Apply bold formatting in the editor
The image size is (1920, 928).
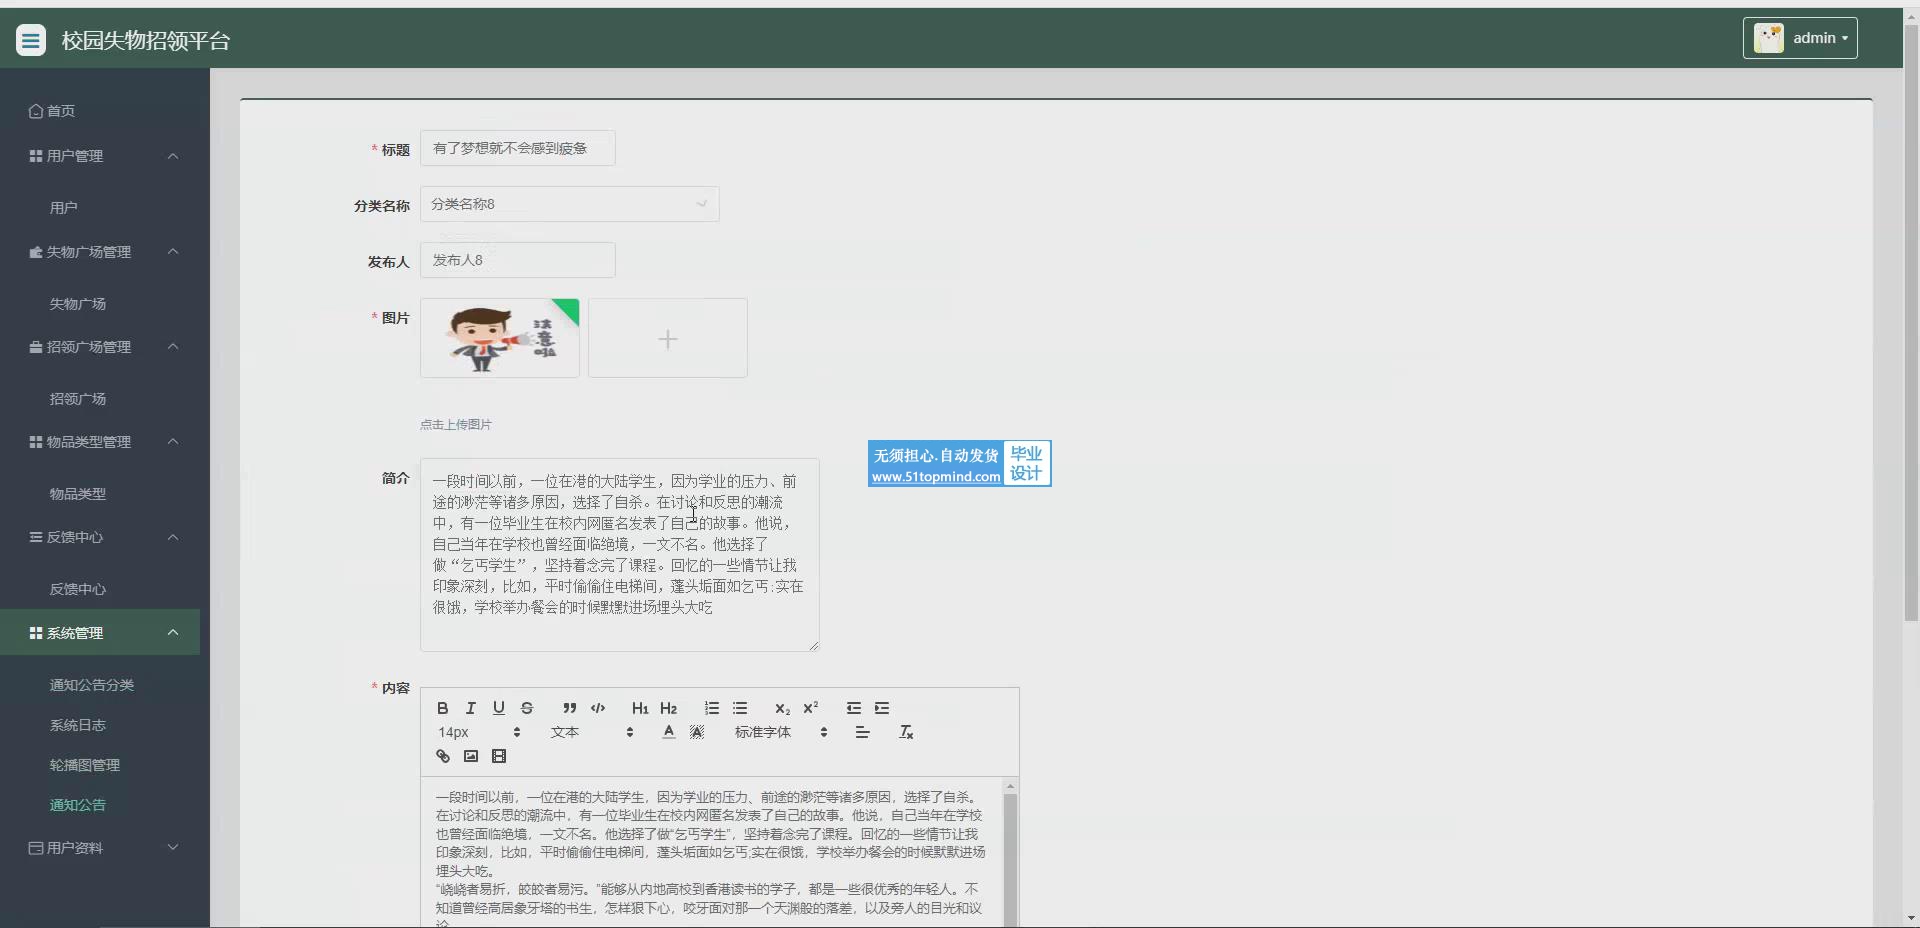(x=442, y=708)
